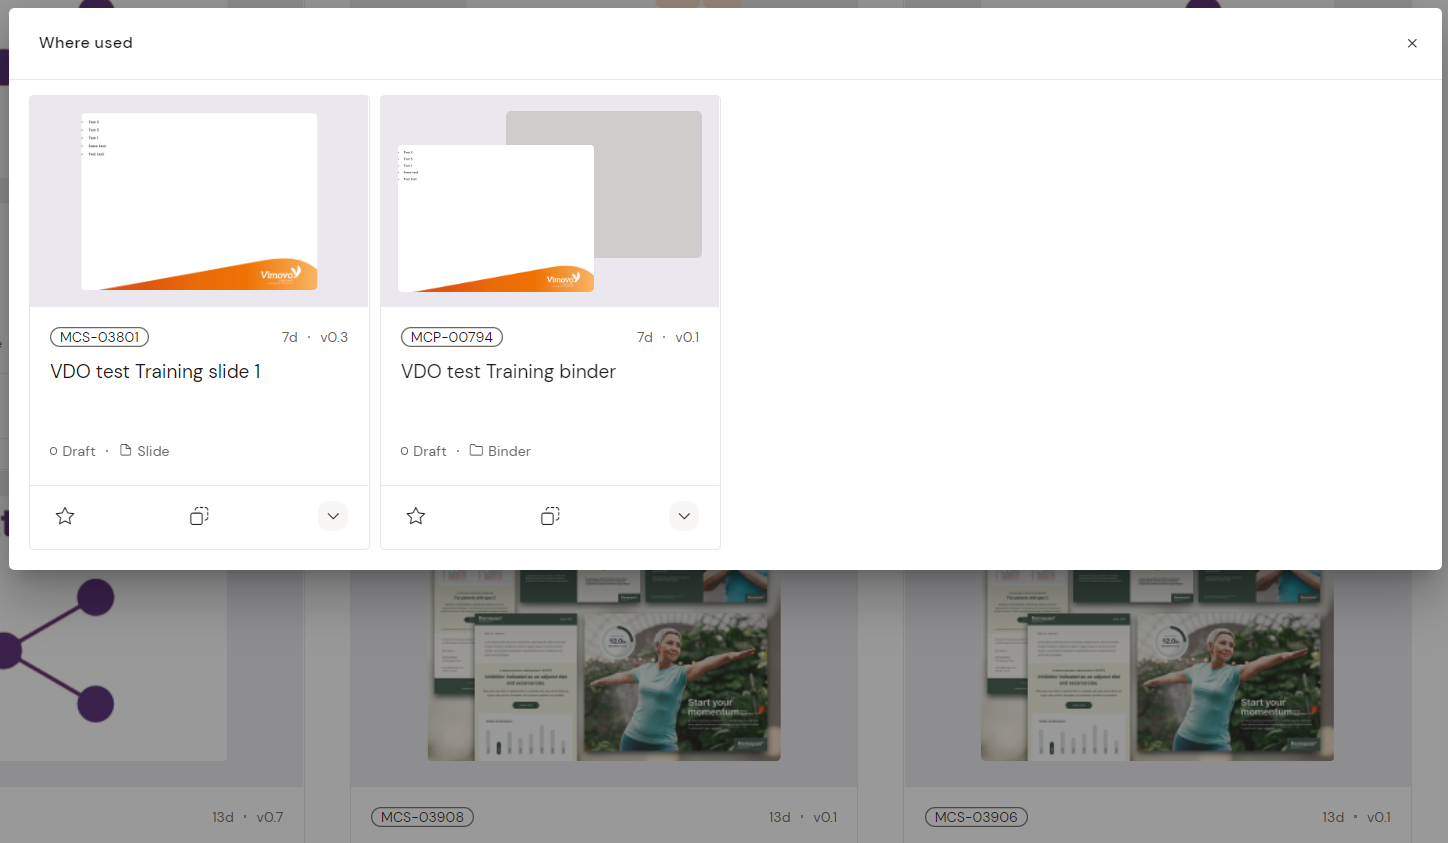Click the MCS-03908 badge in the background
1448x843 pixels.
pos(422,817)
